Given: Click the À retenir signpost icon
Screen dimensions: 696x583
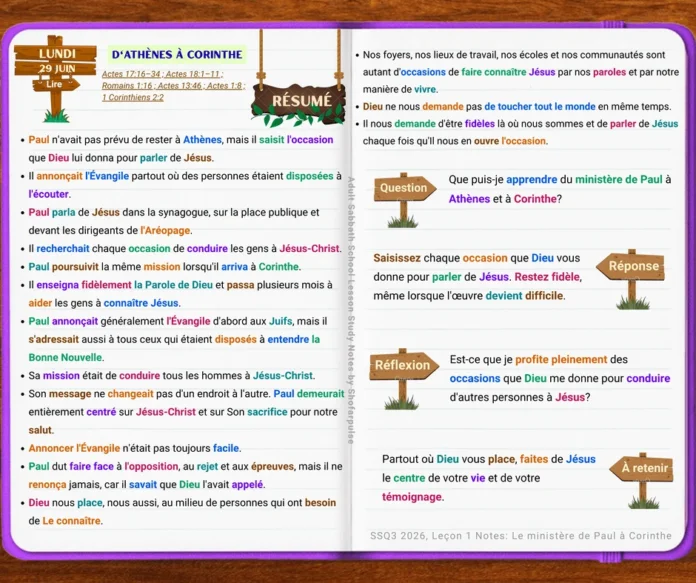Looking at the screenshot, I should (642, 480).
